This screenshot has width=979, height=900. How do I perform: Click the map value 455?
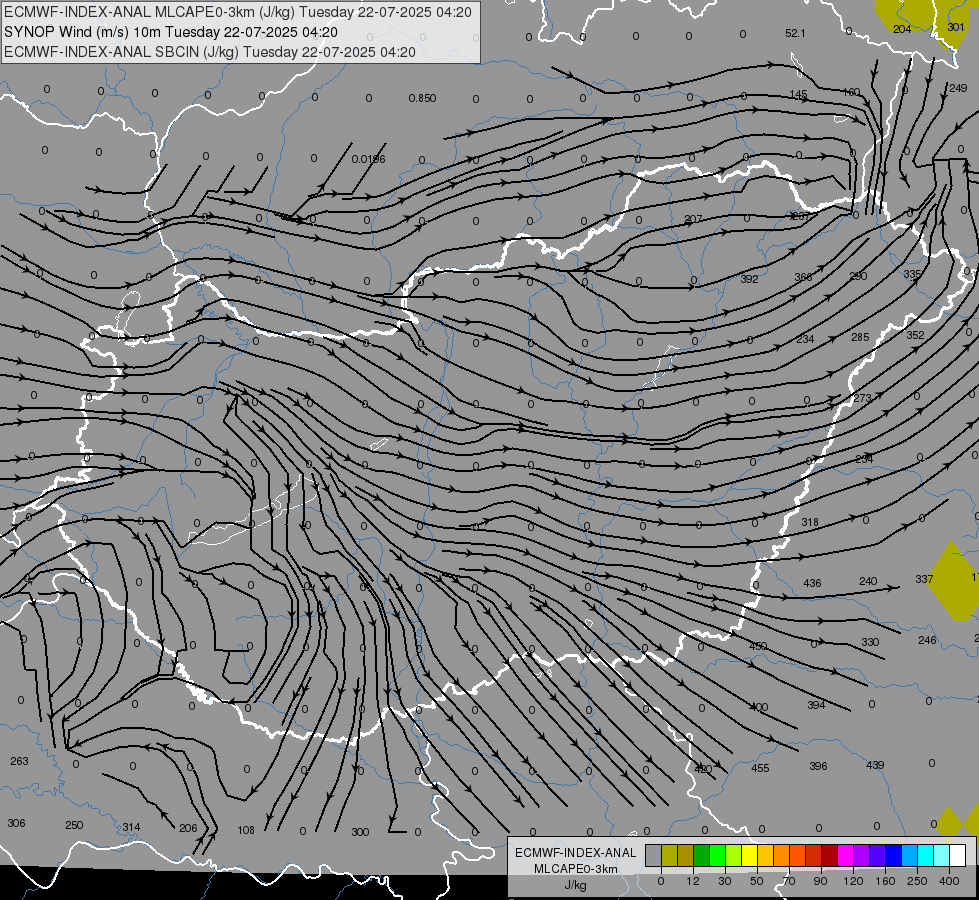pyautogui.click(x=760, y=768)
